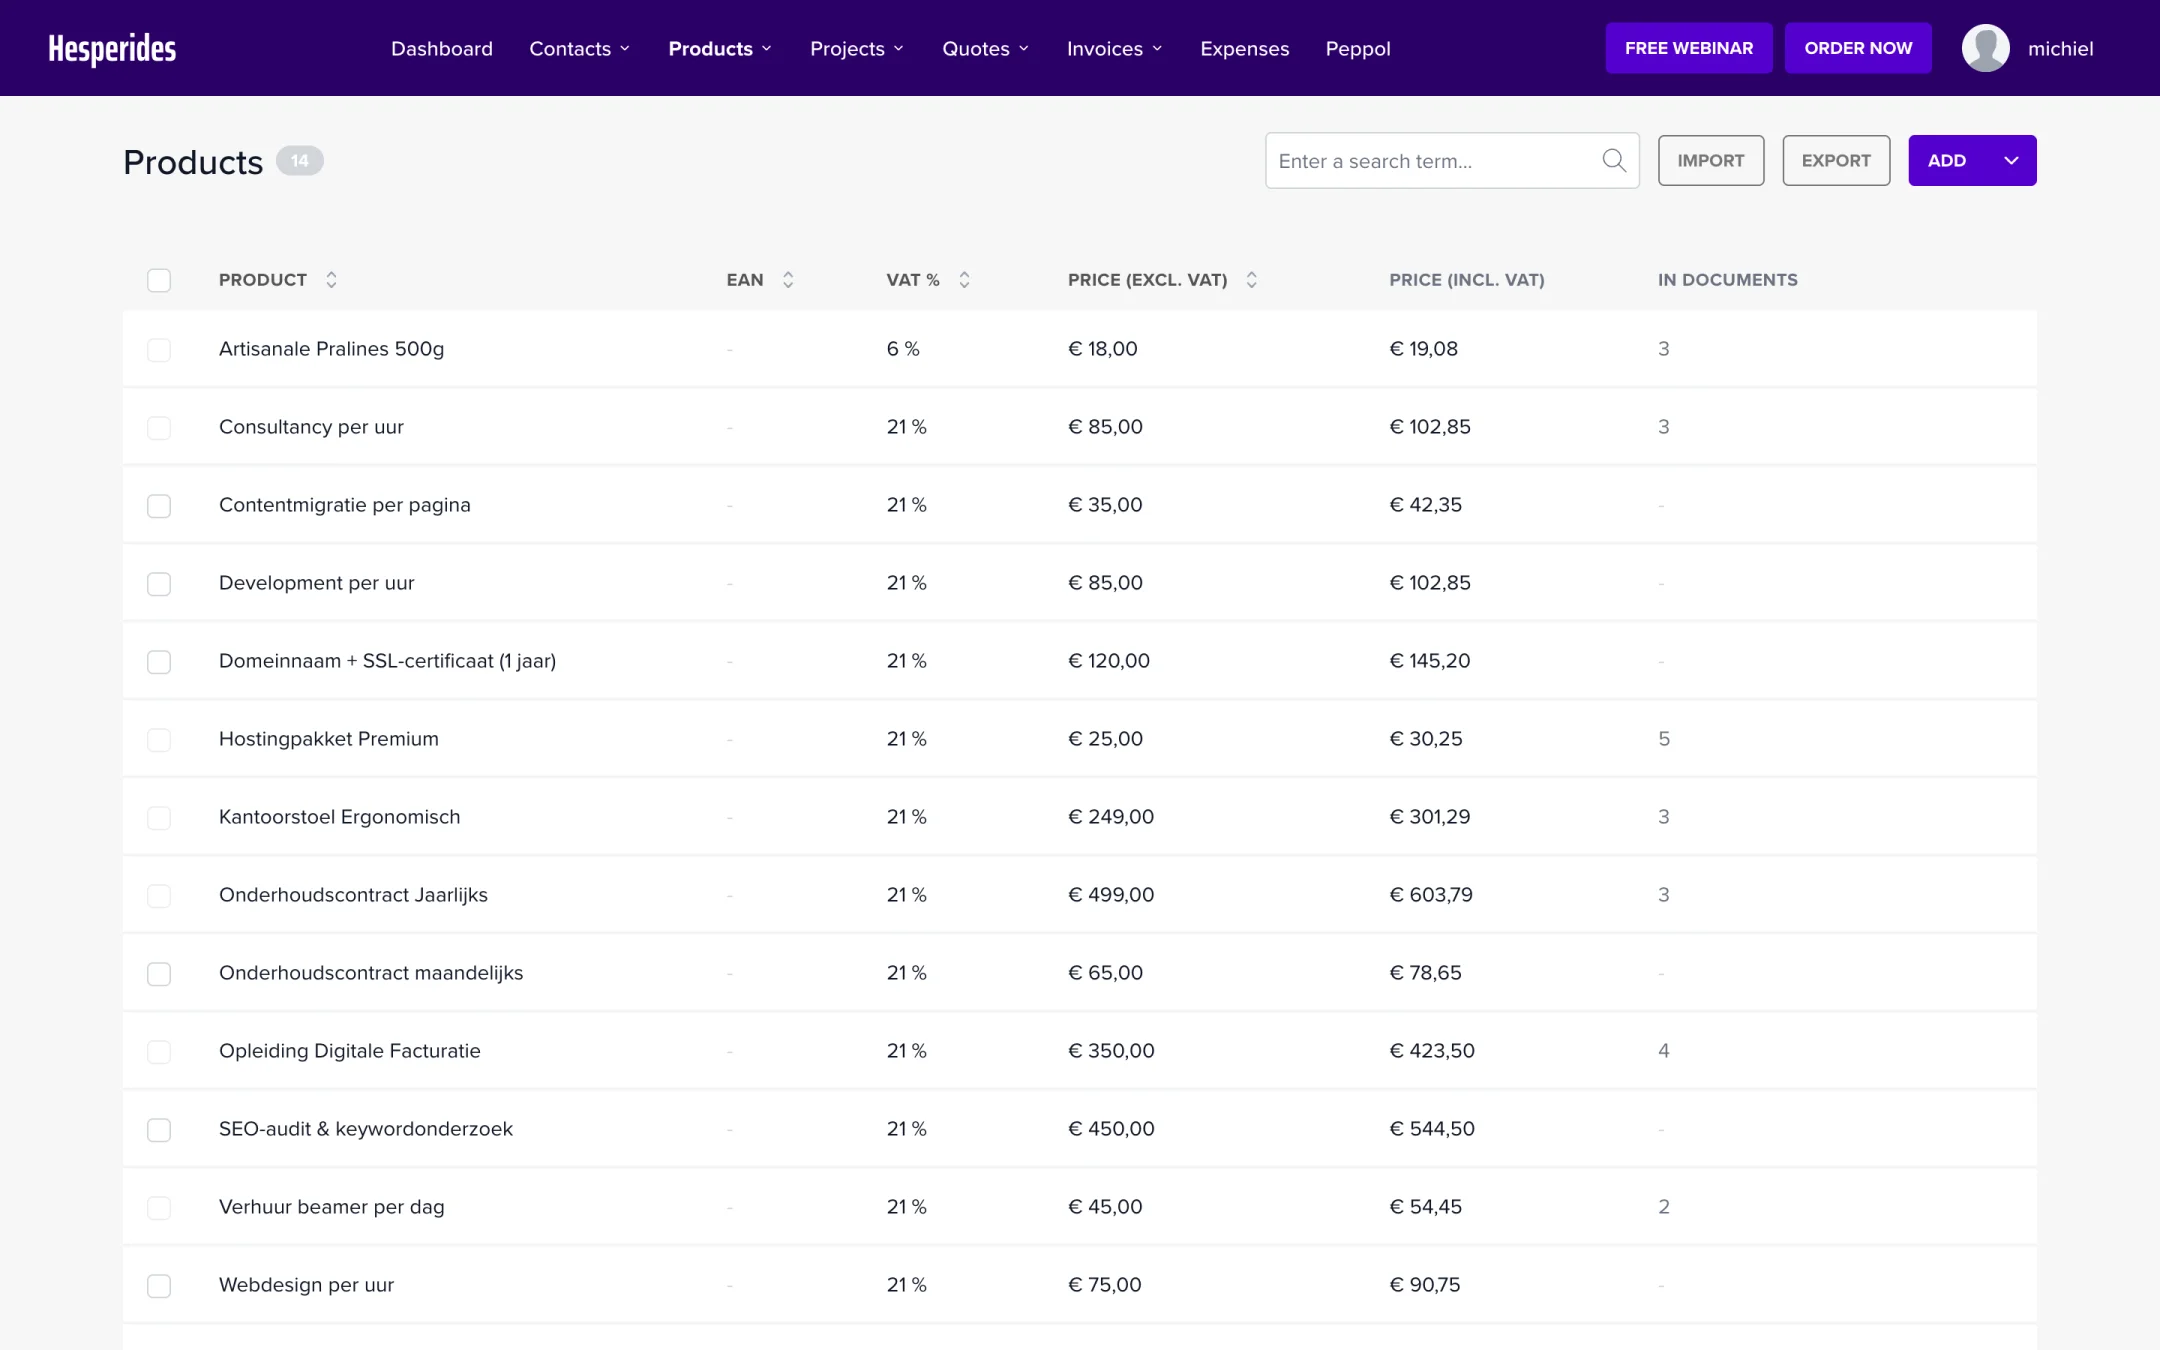This screenshot has width=2160, height=1350.
Task: Check the Development per uur row
Action: (x=159, y=583)
